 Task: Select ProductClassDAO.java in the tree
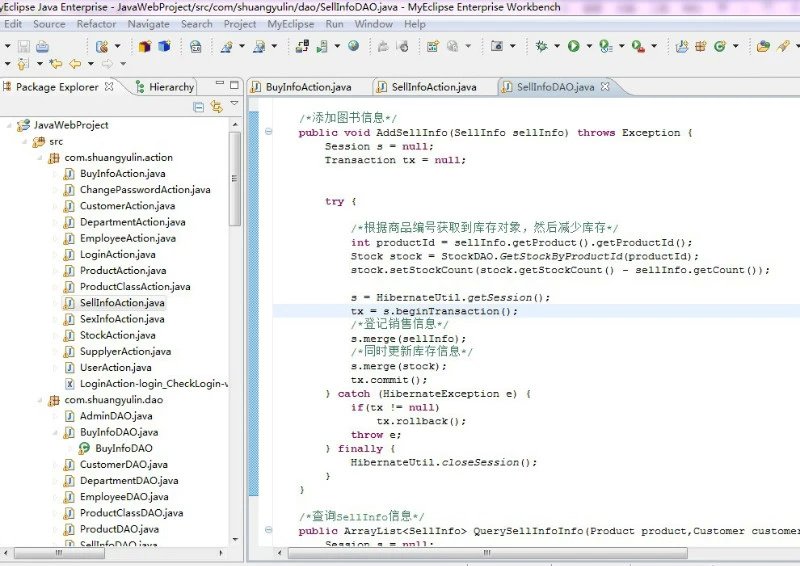click(131, 513)
